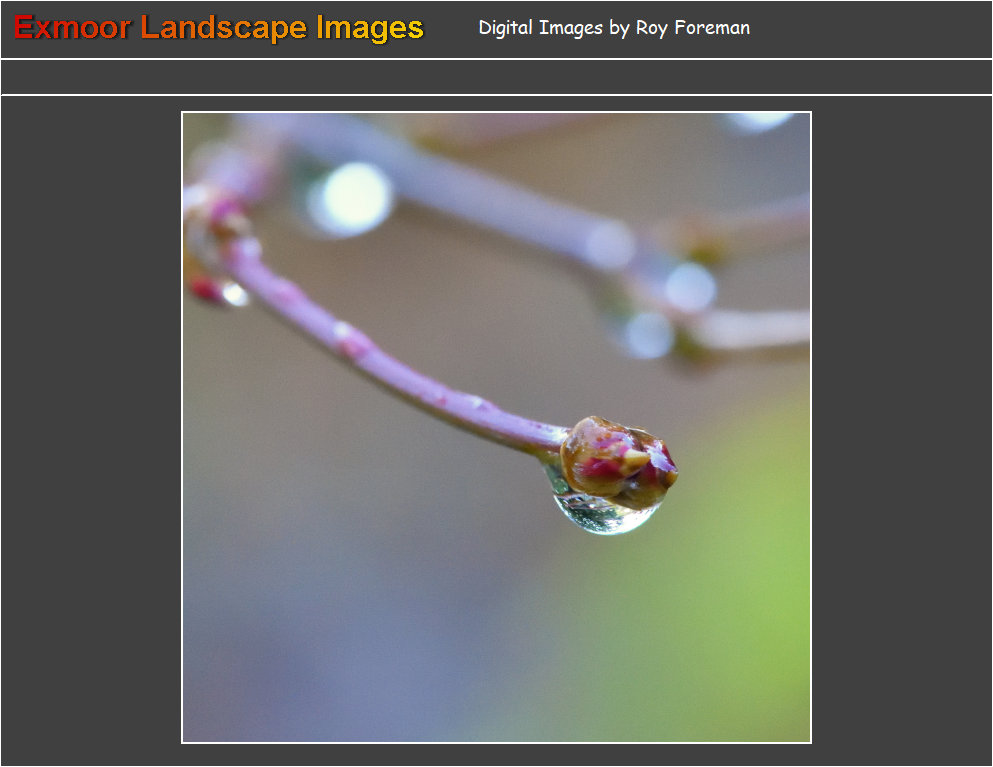This screenshot has height=767, width=993.
Task: Click the large white bokeh circle in the photo
Action: [x=350, y=199]
